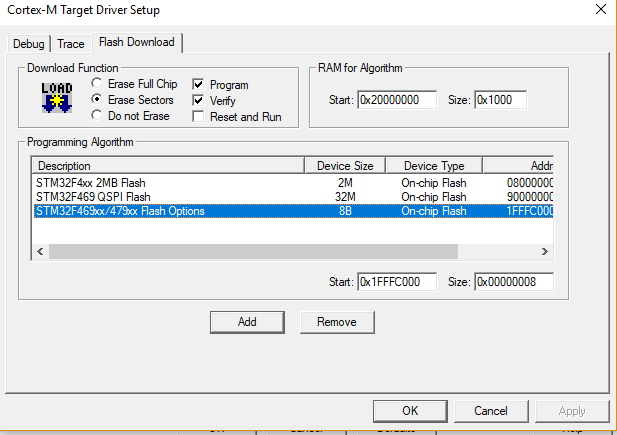
Task: Switch to the Debug tab
Action: 29,44
